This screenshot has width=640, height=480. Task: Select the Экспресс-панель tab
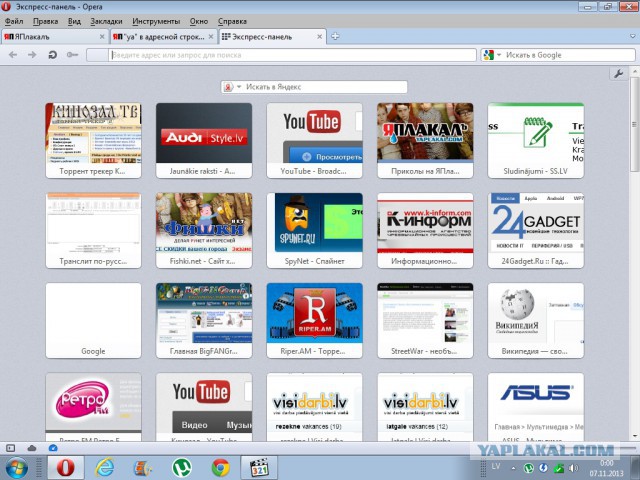click(x=272, y=37)
